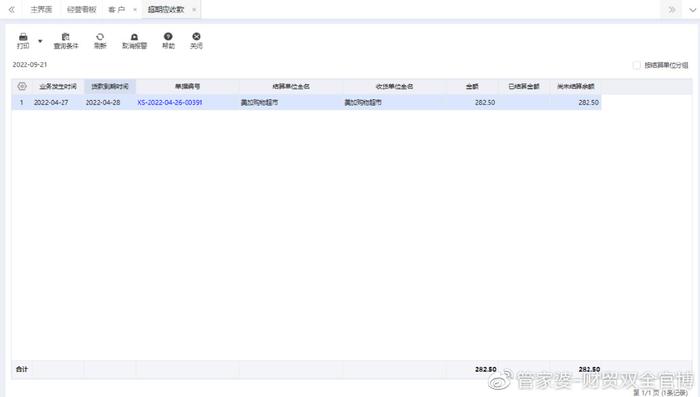This screenshot has width=700, height=397.
Task: Click the table settings gear icon
Action: (x=22, y=86)
